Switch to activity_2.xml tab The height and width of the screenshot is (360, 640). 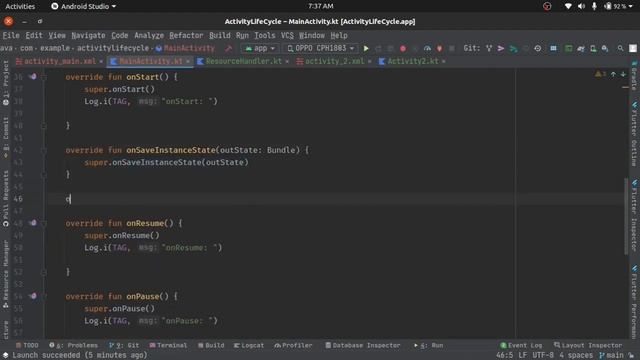(x=334, y=61)
